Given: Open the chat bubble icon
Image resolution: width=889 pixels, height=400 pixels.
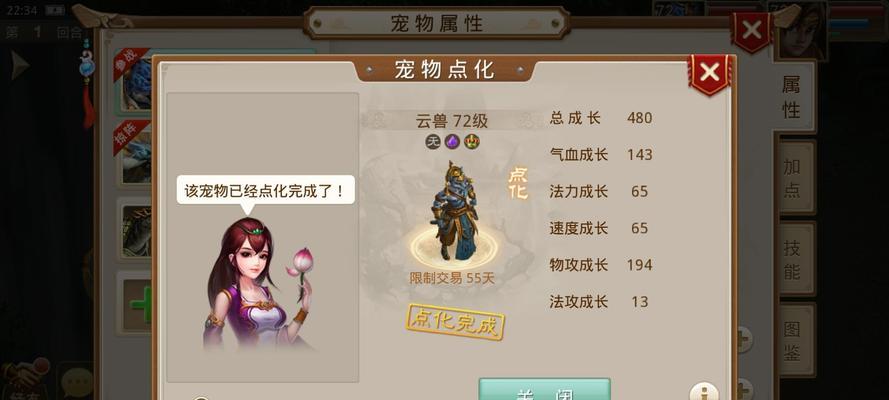Looking at the screenshot, I should 77,382.
